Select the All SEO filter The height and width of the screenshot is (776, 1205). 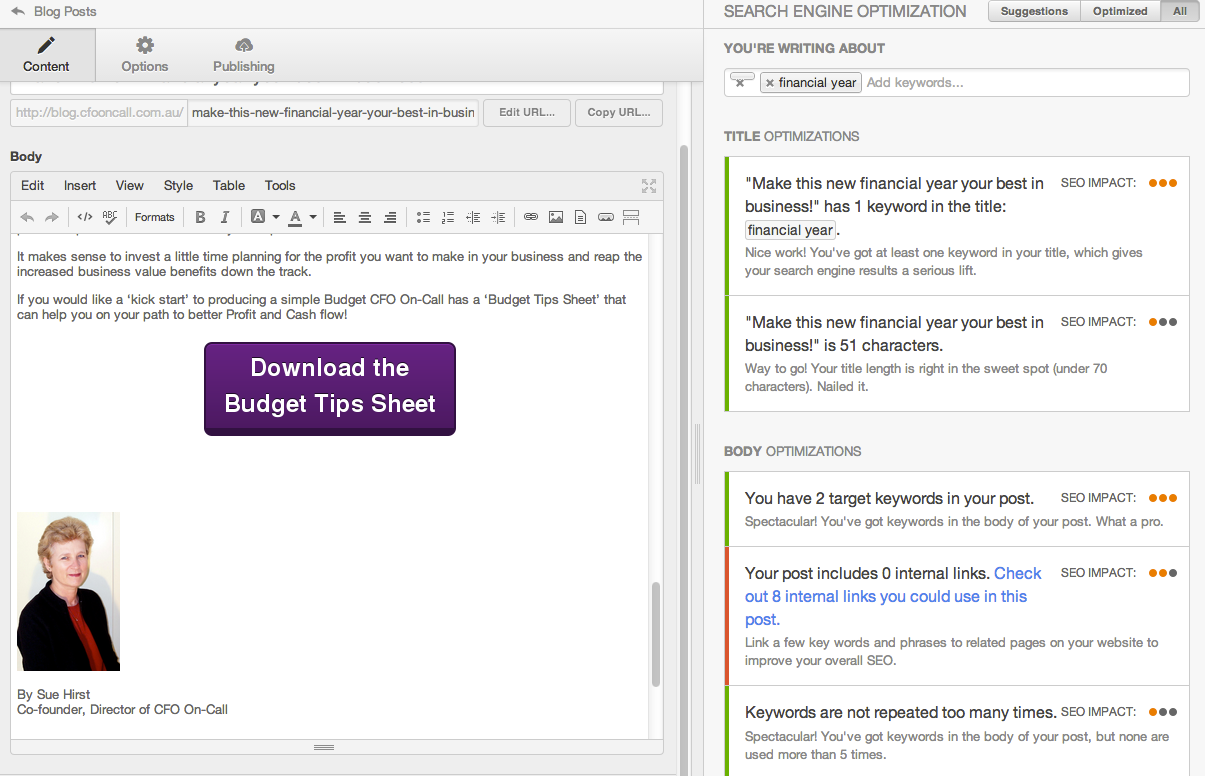(x=1180, y=11)
